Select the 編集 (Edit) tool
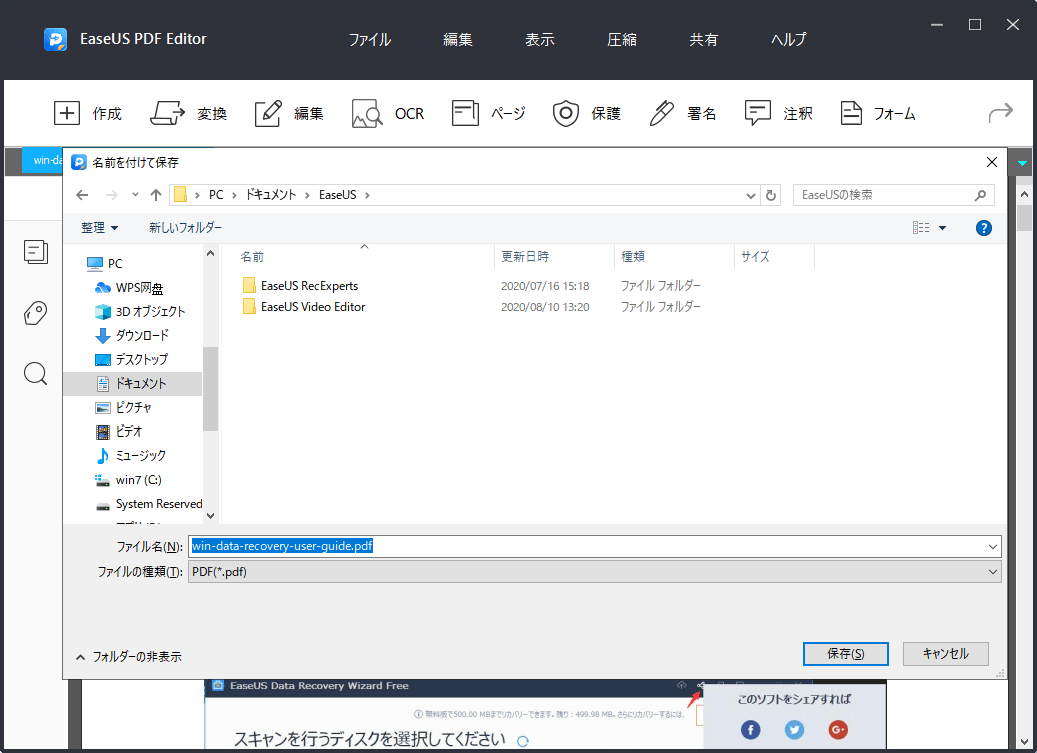Viewport: 1037px width, 753px height. [289, 113]
